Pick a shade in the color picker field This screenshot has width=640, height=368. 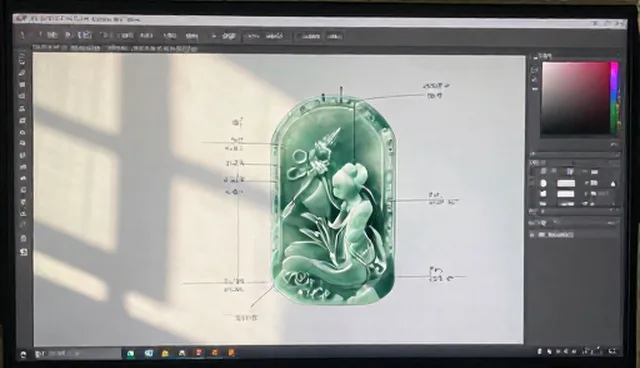point(576,98)
